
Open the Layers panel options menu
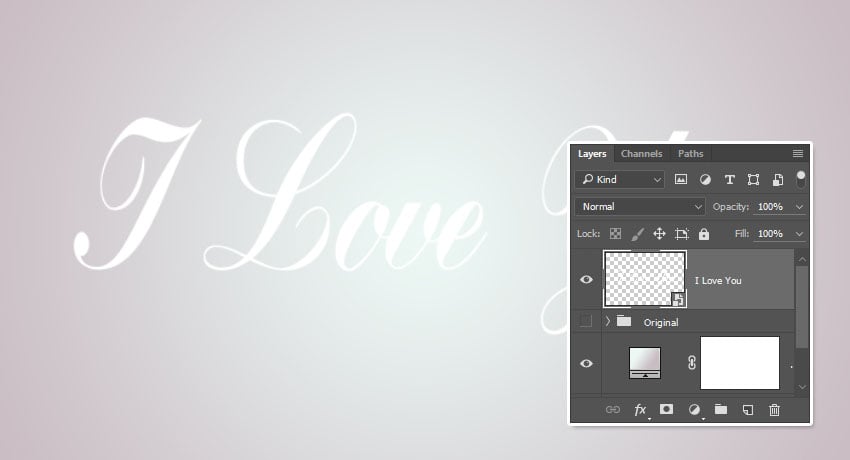click(x=797, y=154)
